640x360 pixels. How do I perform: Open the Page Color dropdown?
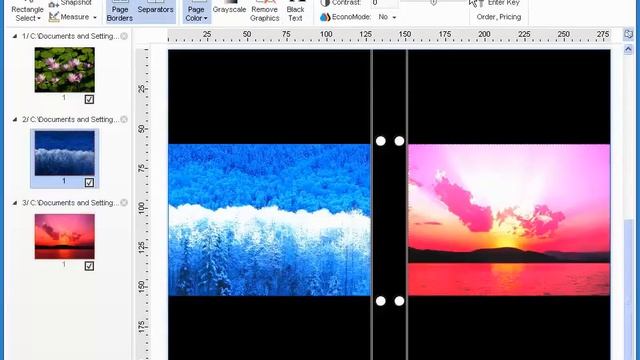tap(196, 11)
